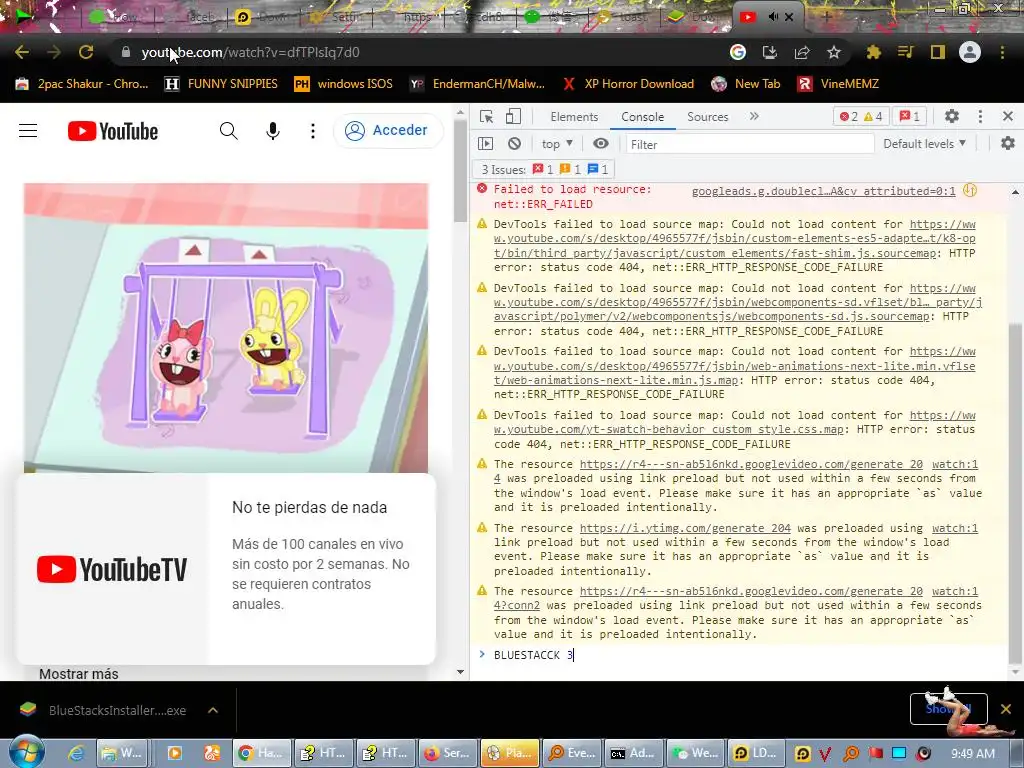Click the video player thumbnail
1024x768 pixels.
click(226, 328)
